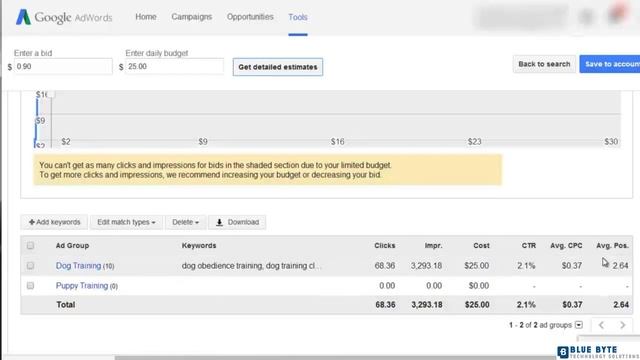Open the Home tab
This screenshot has height=360, width=640.
point(146,17)
